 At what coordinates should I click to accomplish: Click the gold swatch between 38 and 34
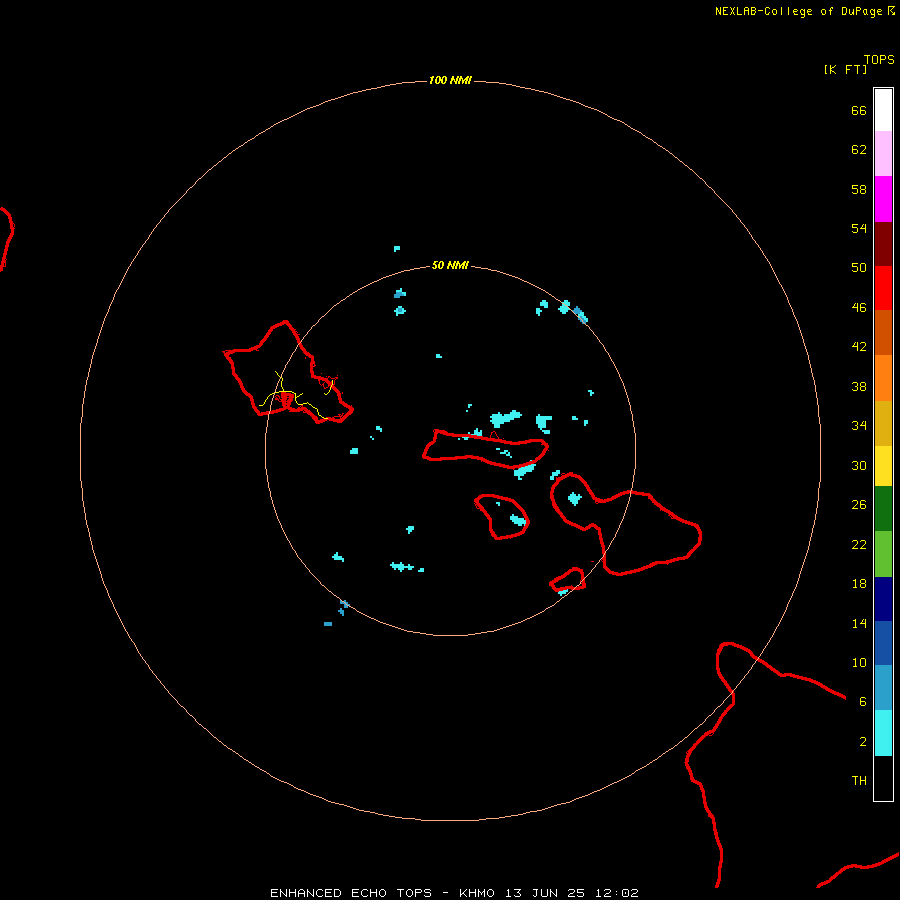(883, 423)
